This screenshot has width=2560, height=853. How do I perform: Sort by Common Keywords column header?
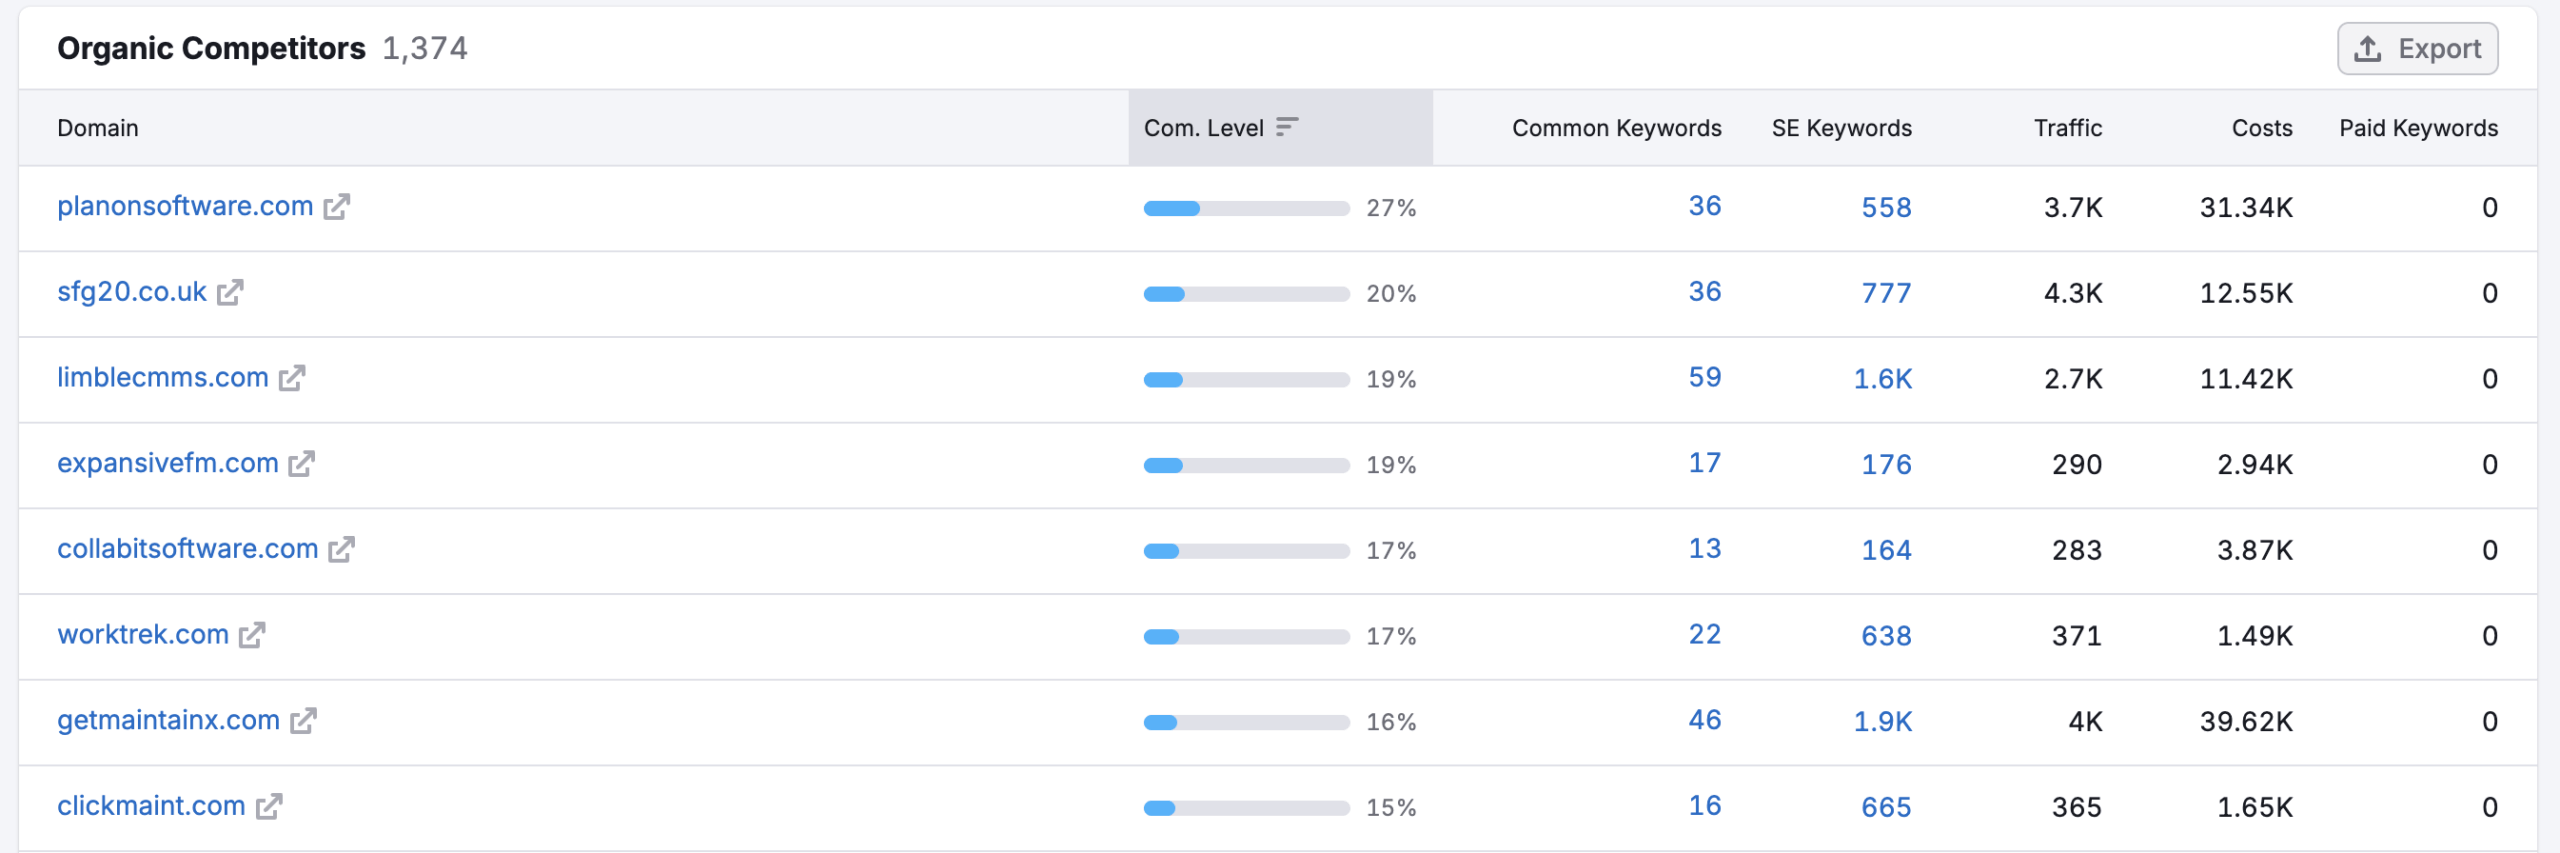(x=1616, y=128)
